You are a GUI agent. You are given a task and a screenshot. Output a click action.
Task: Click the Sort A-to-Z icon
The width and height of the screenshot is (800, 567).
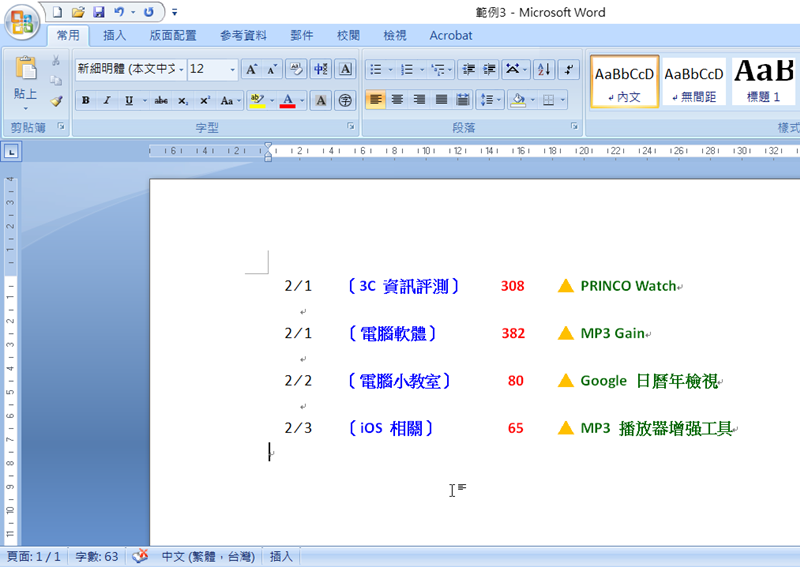[x=544, y=69]
